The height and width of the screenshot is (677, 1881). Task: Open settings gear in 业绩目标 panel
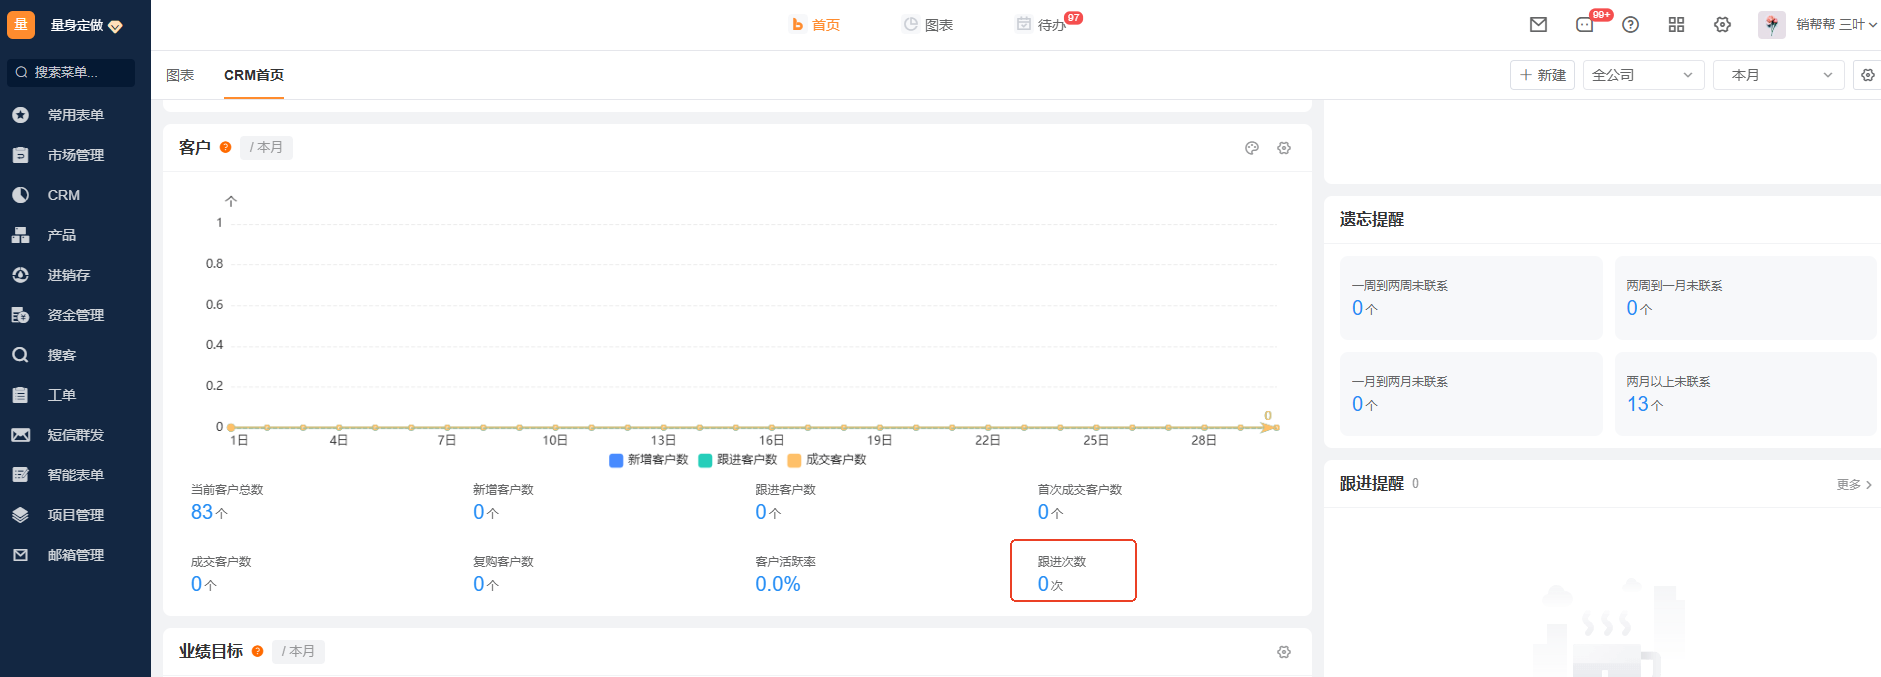pos(1284,652)
